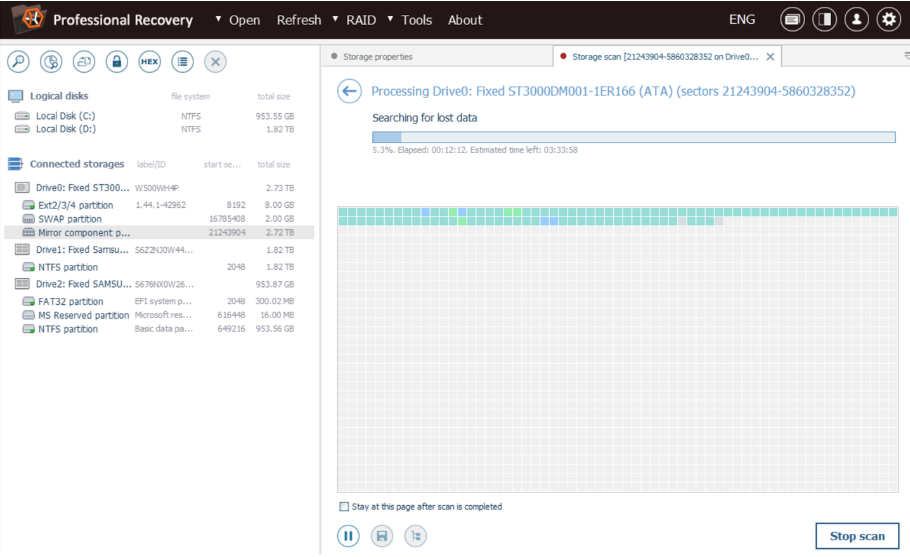Screen dimensions: 910x557
Task: Click the padlock decrypt storage icon
Action: (117, 62)
